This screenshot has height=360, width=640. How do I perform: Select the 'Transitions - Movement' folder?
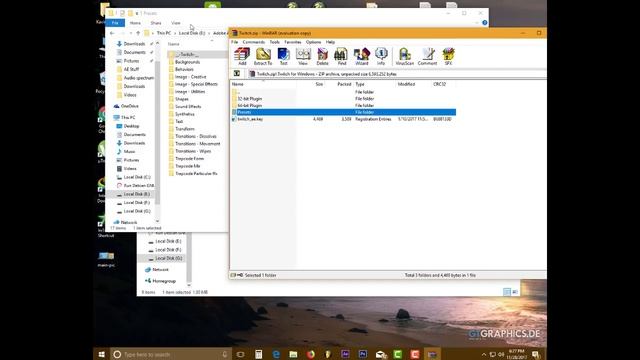pos(198,144)
